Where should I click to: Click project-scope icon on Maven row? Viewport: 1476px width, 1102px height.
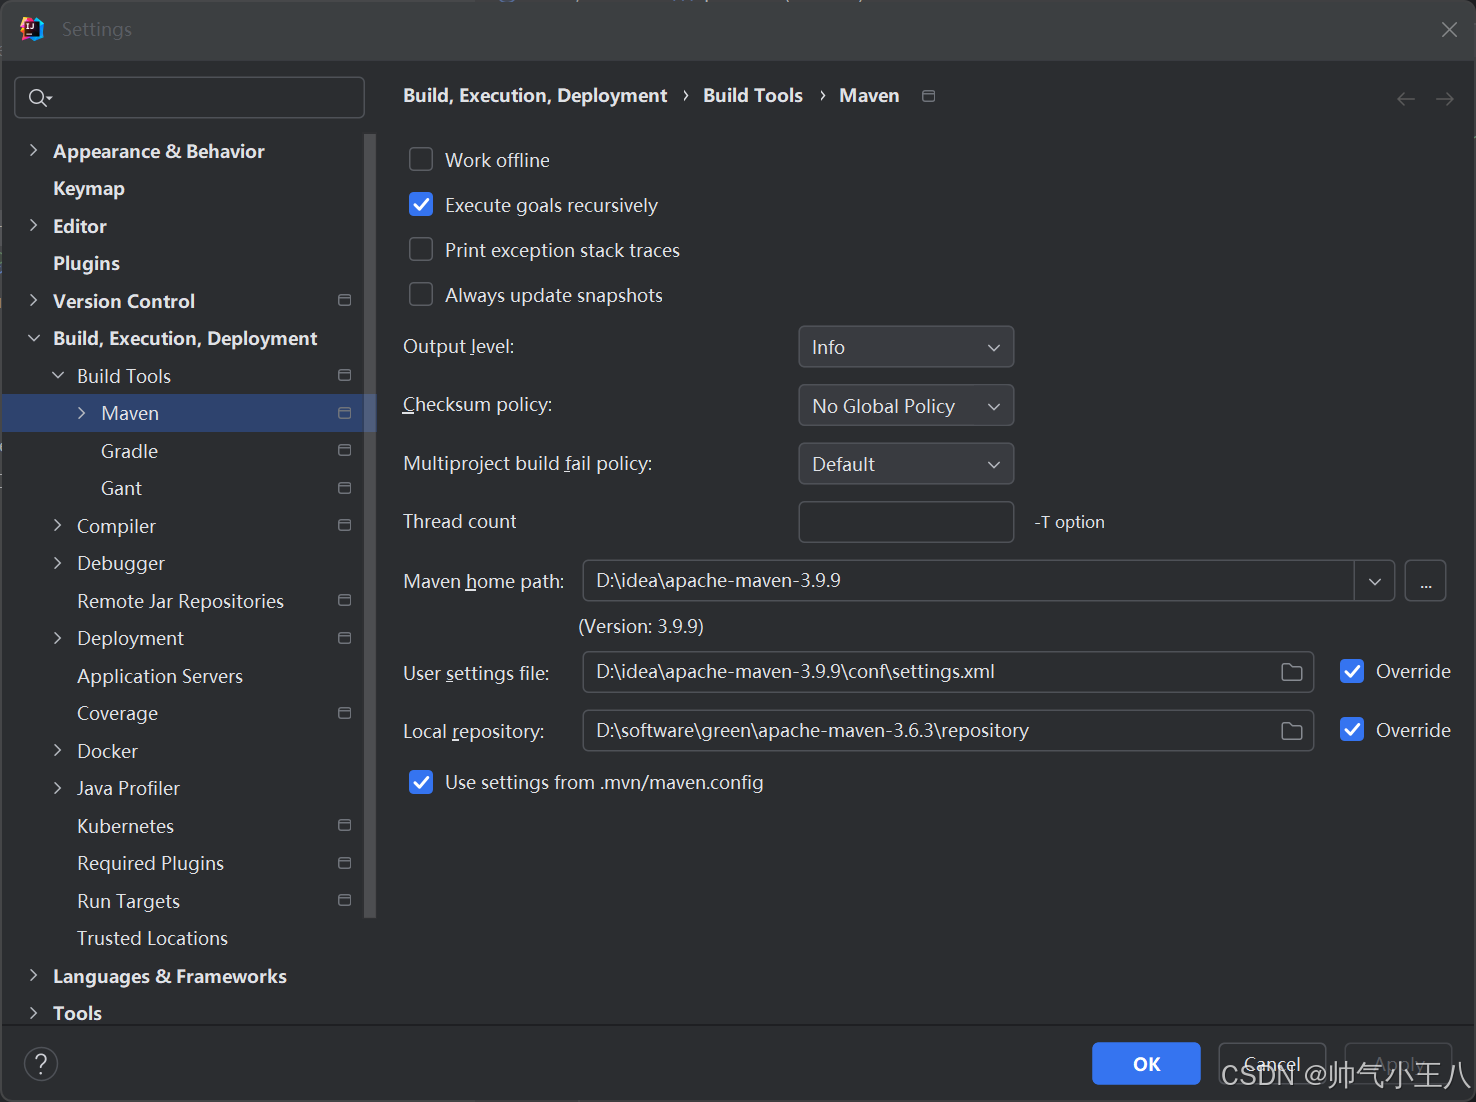[345, 413]
